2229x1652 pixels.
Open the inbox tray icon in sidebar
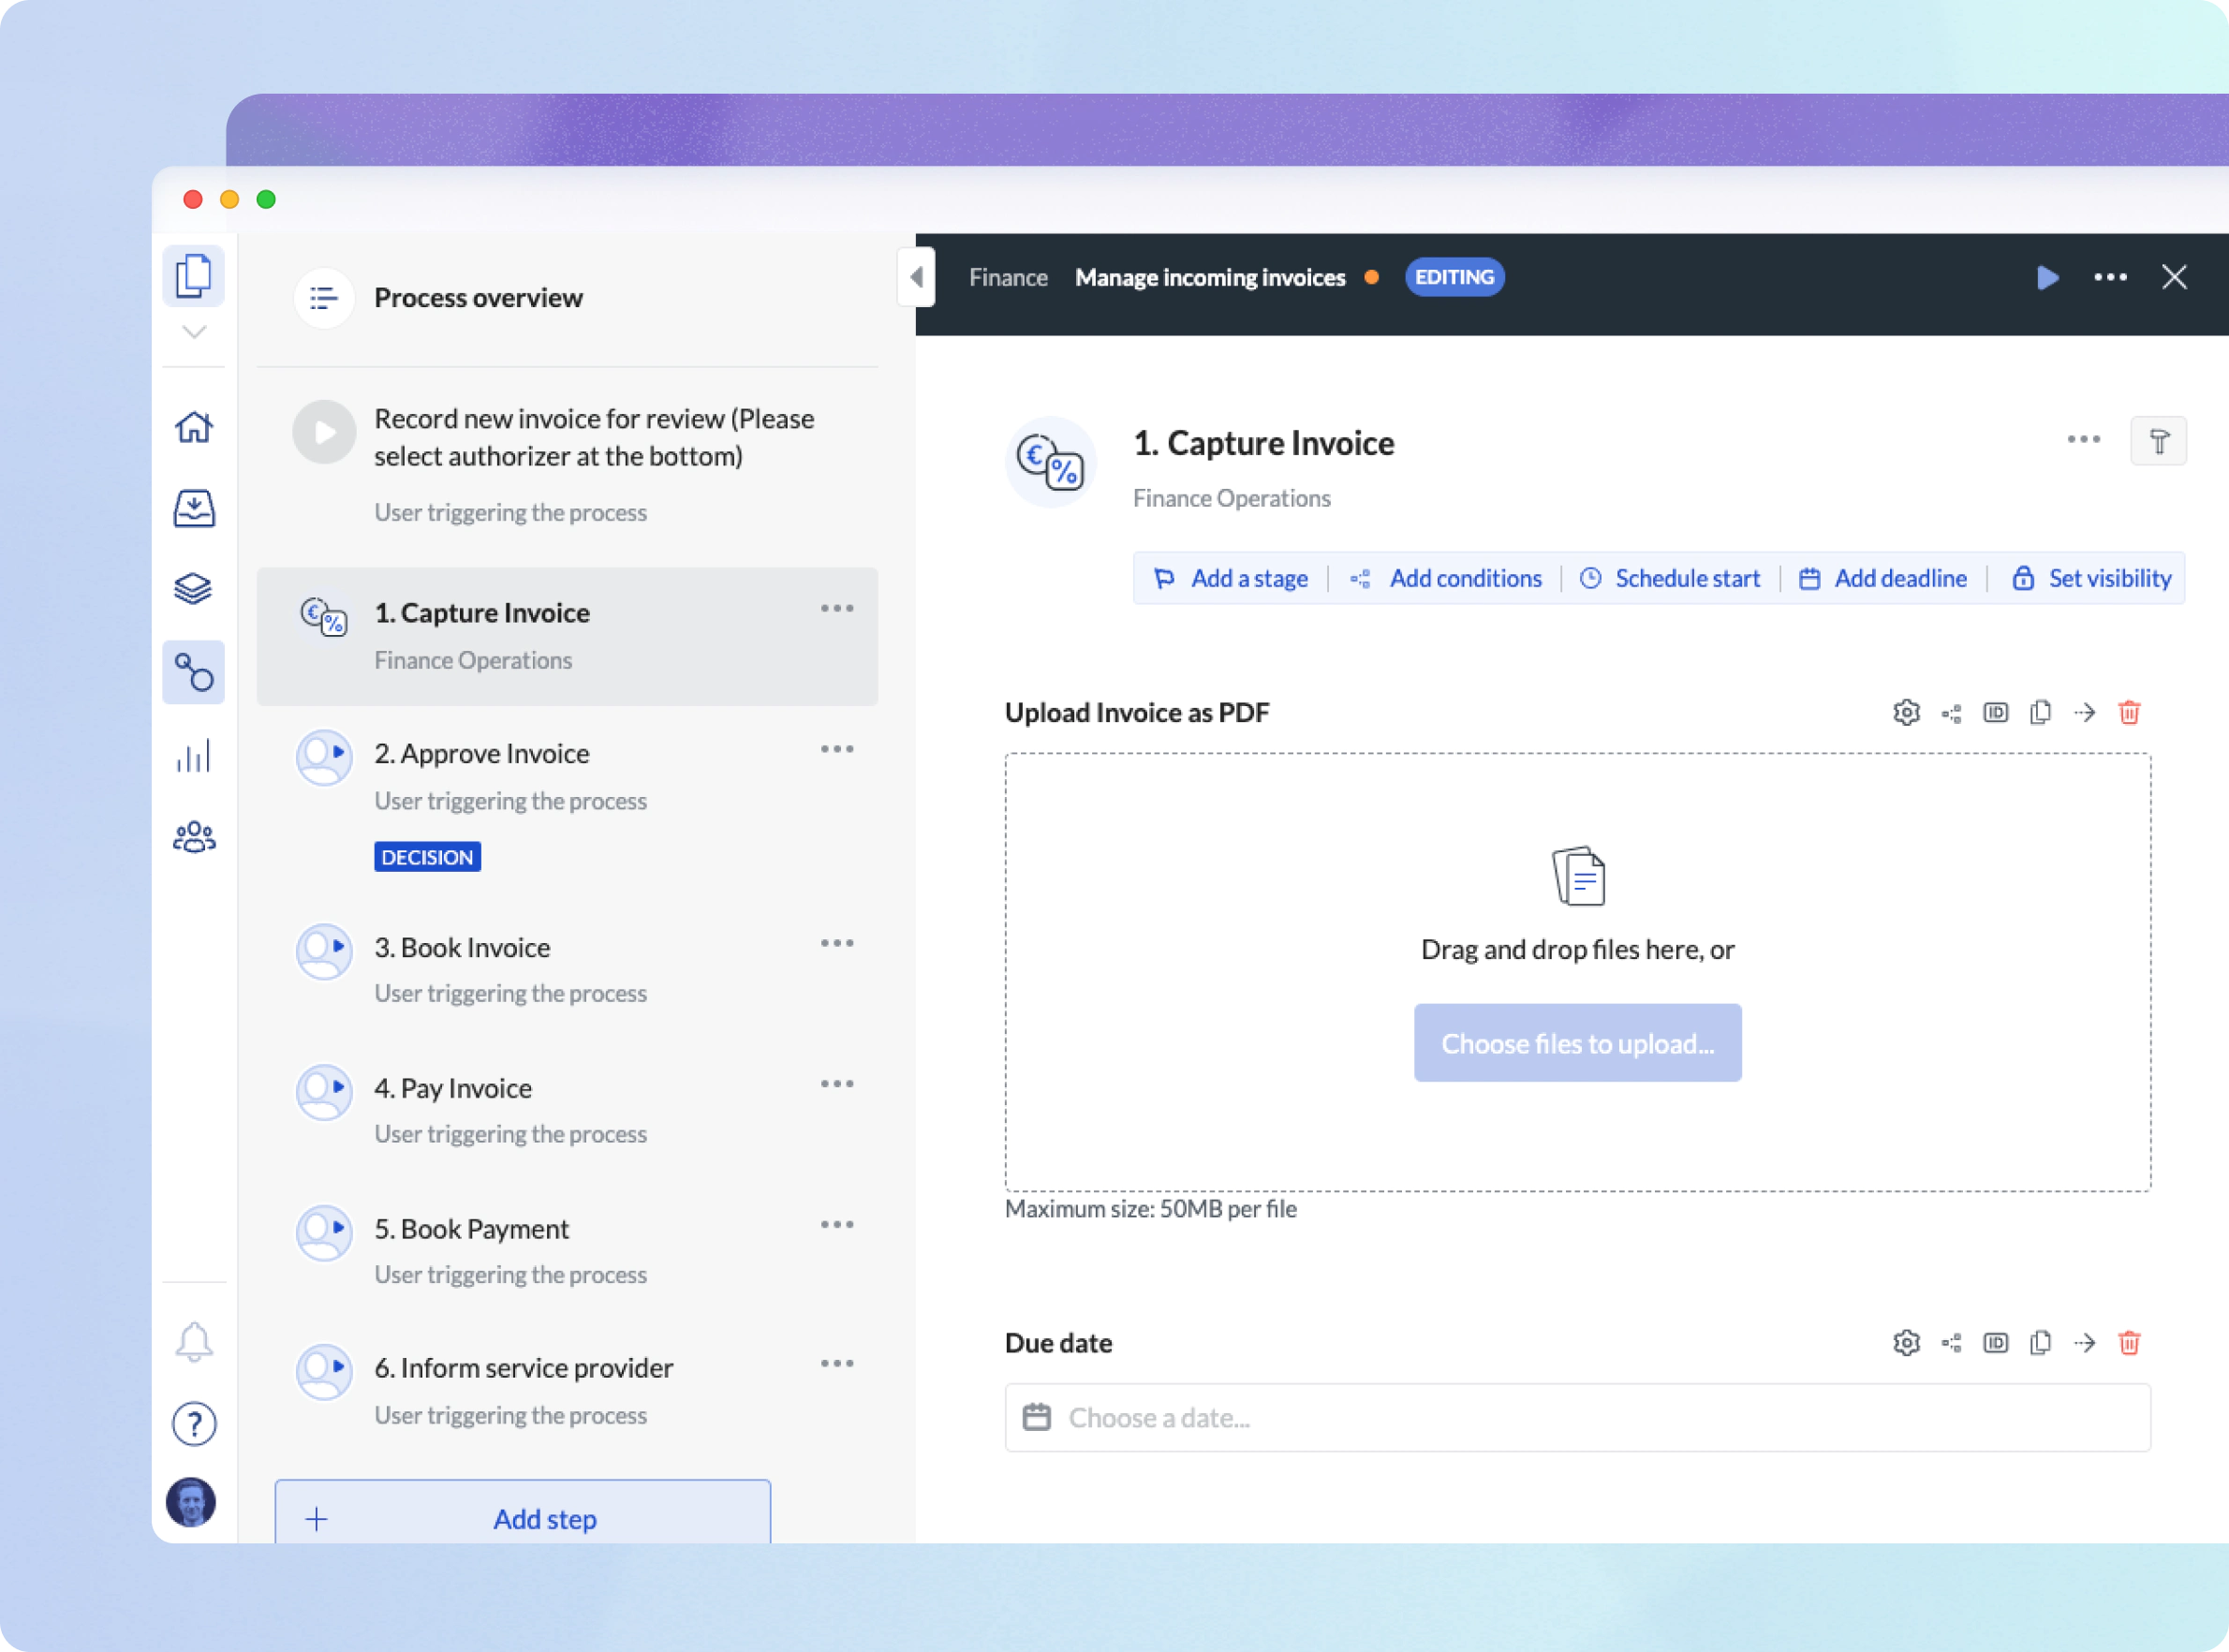pos(193,508)
